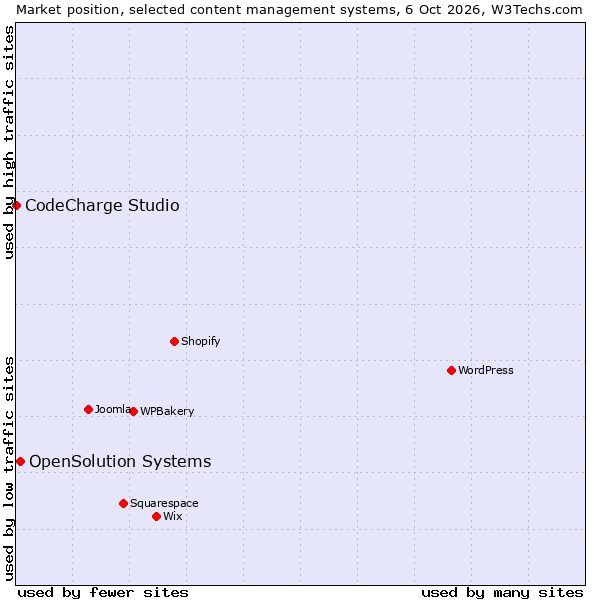Select the Squarespace data point
This screenshot has height=600, width=600.
tap(123, 504)
